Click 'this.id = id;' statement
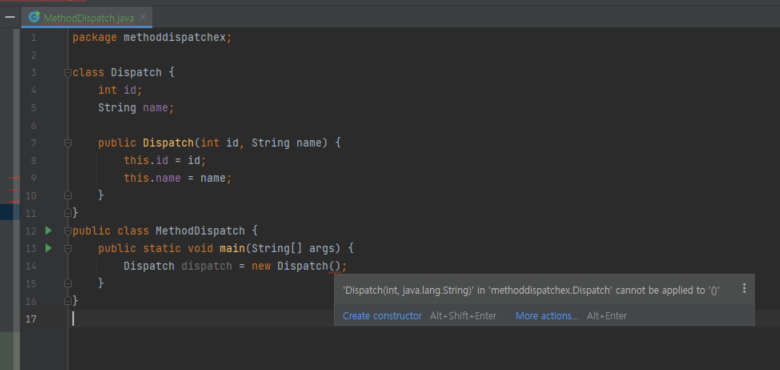Screen dimensions: 780x370 click(165, 161)
